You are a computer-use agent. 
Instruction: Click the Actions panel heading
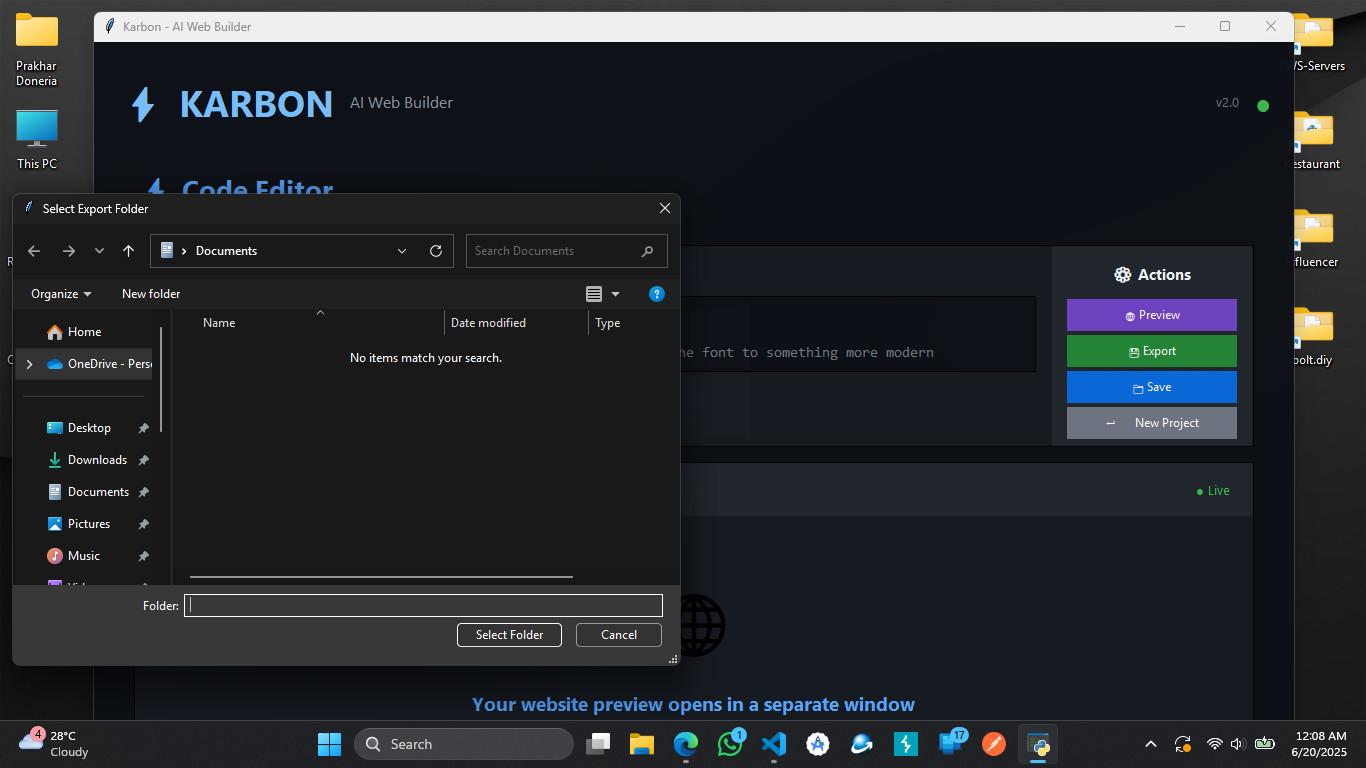[1152, 275]
